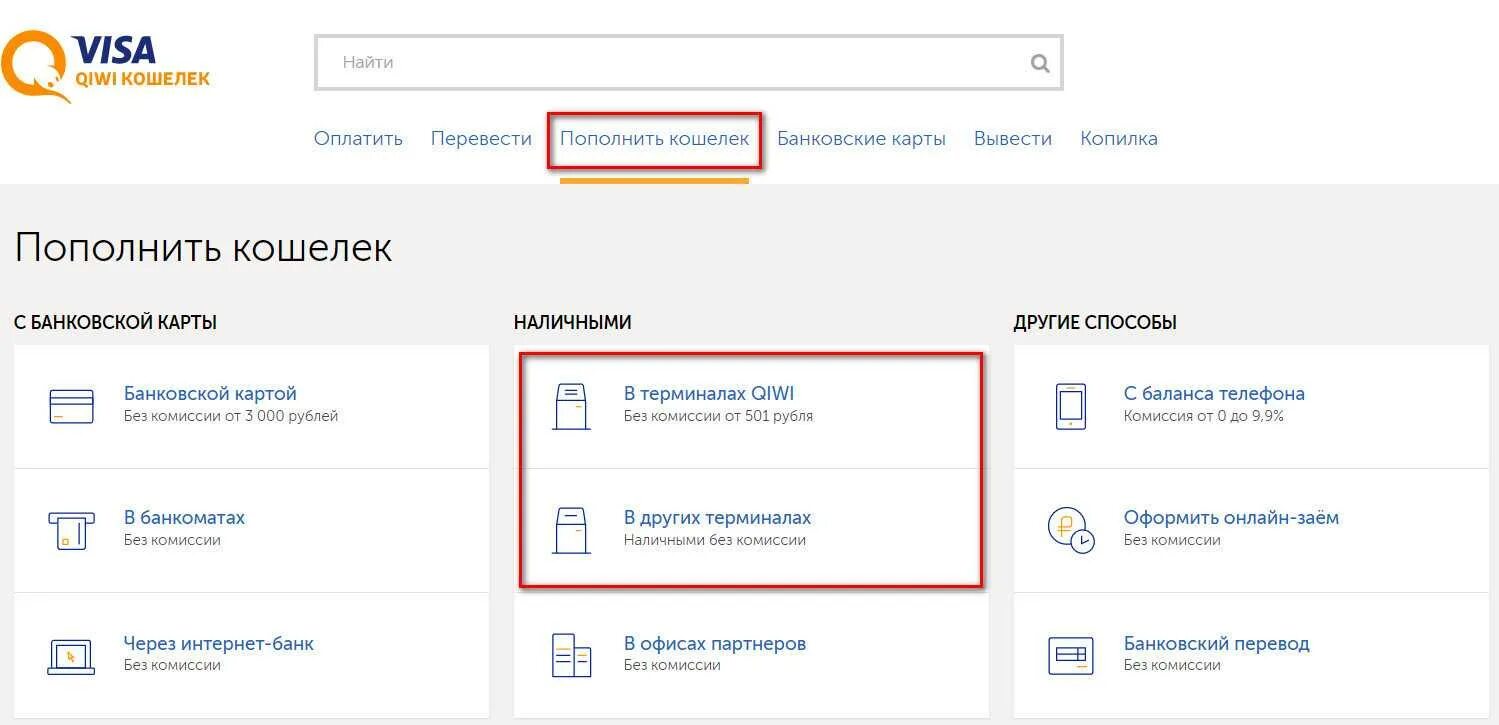The width and height of the screenshot is (1499, 725).
Task: Open the Оформить онлайн-заём link
Action: [x=1231, y=518]
